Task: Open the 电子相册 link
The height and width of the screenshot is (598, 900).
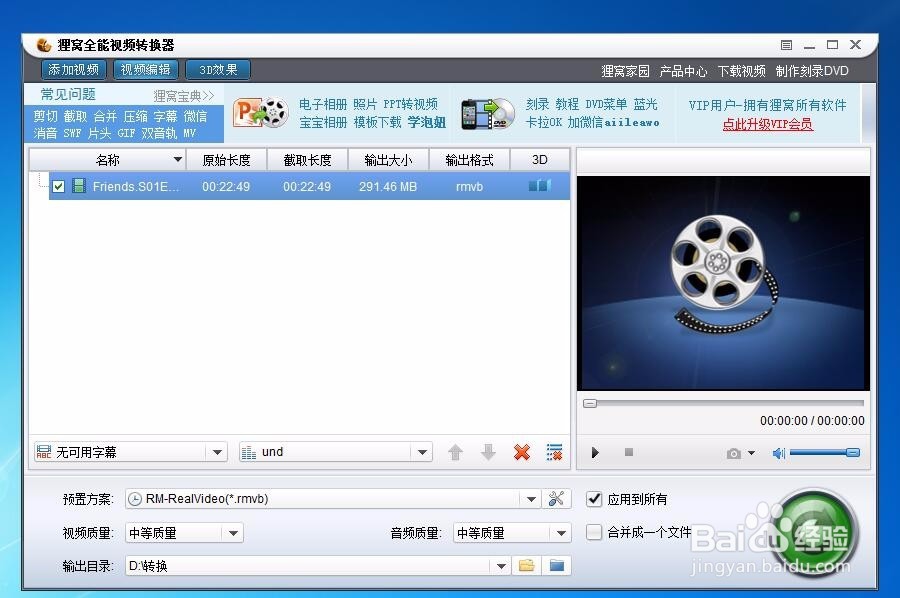Action: pos(323,104)
